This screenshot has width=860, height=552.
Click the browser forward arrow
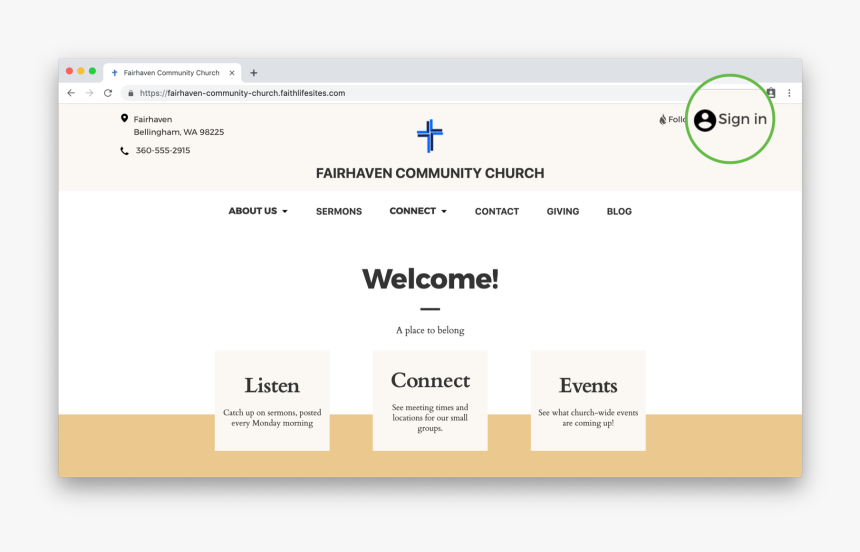[x=89, y=93]
